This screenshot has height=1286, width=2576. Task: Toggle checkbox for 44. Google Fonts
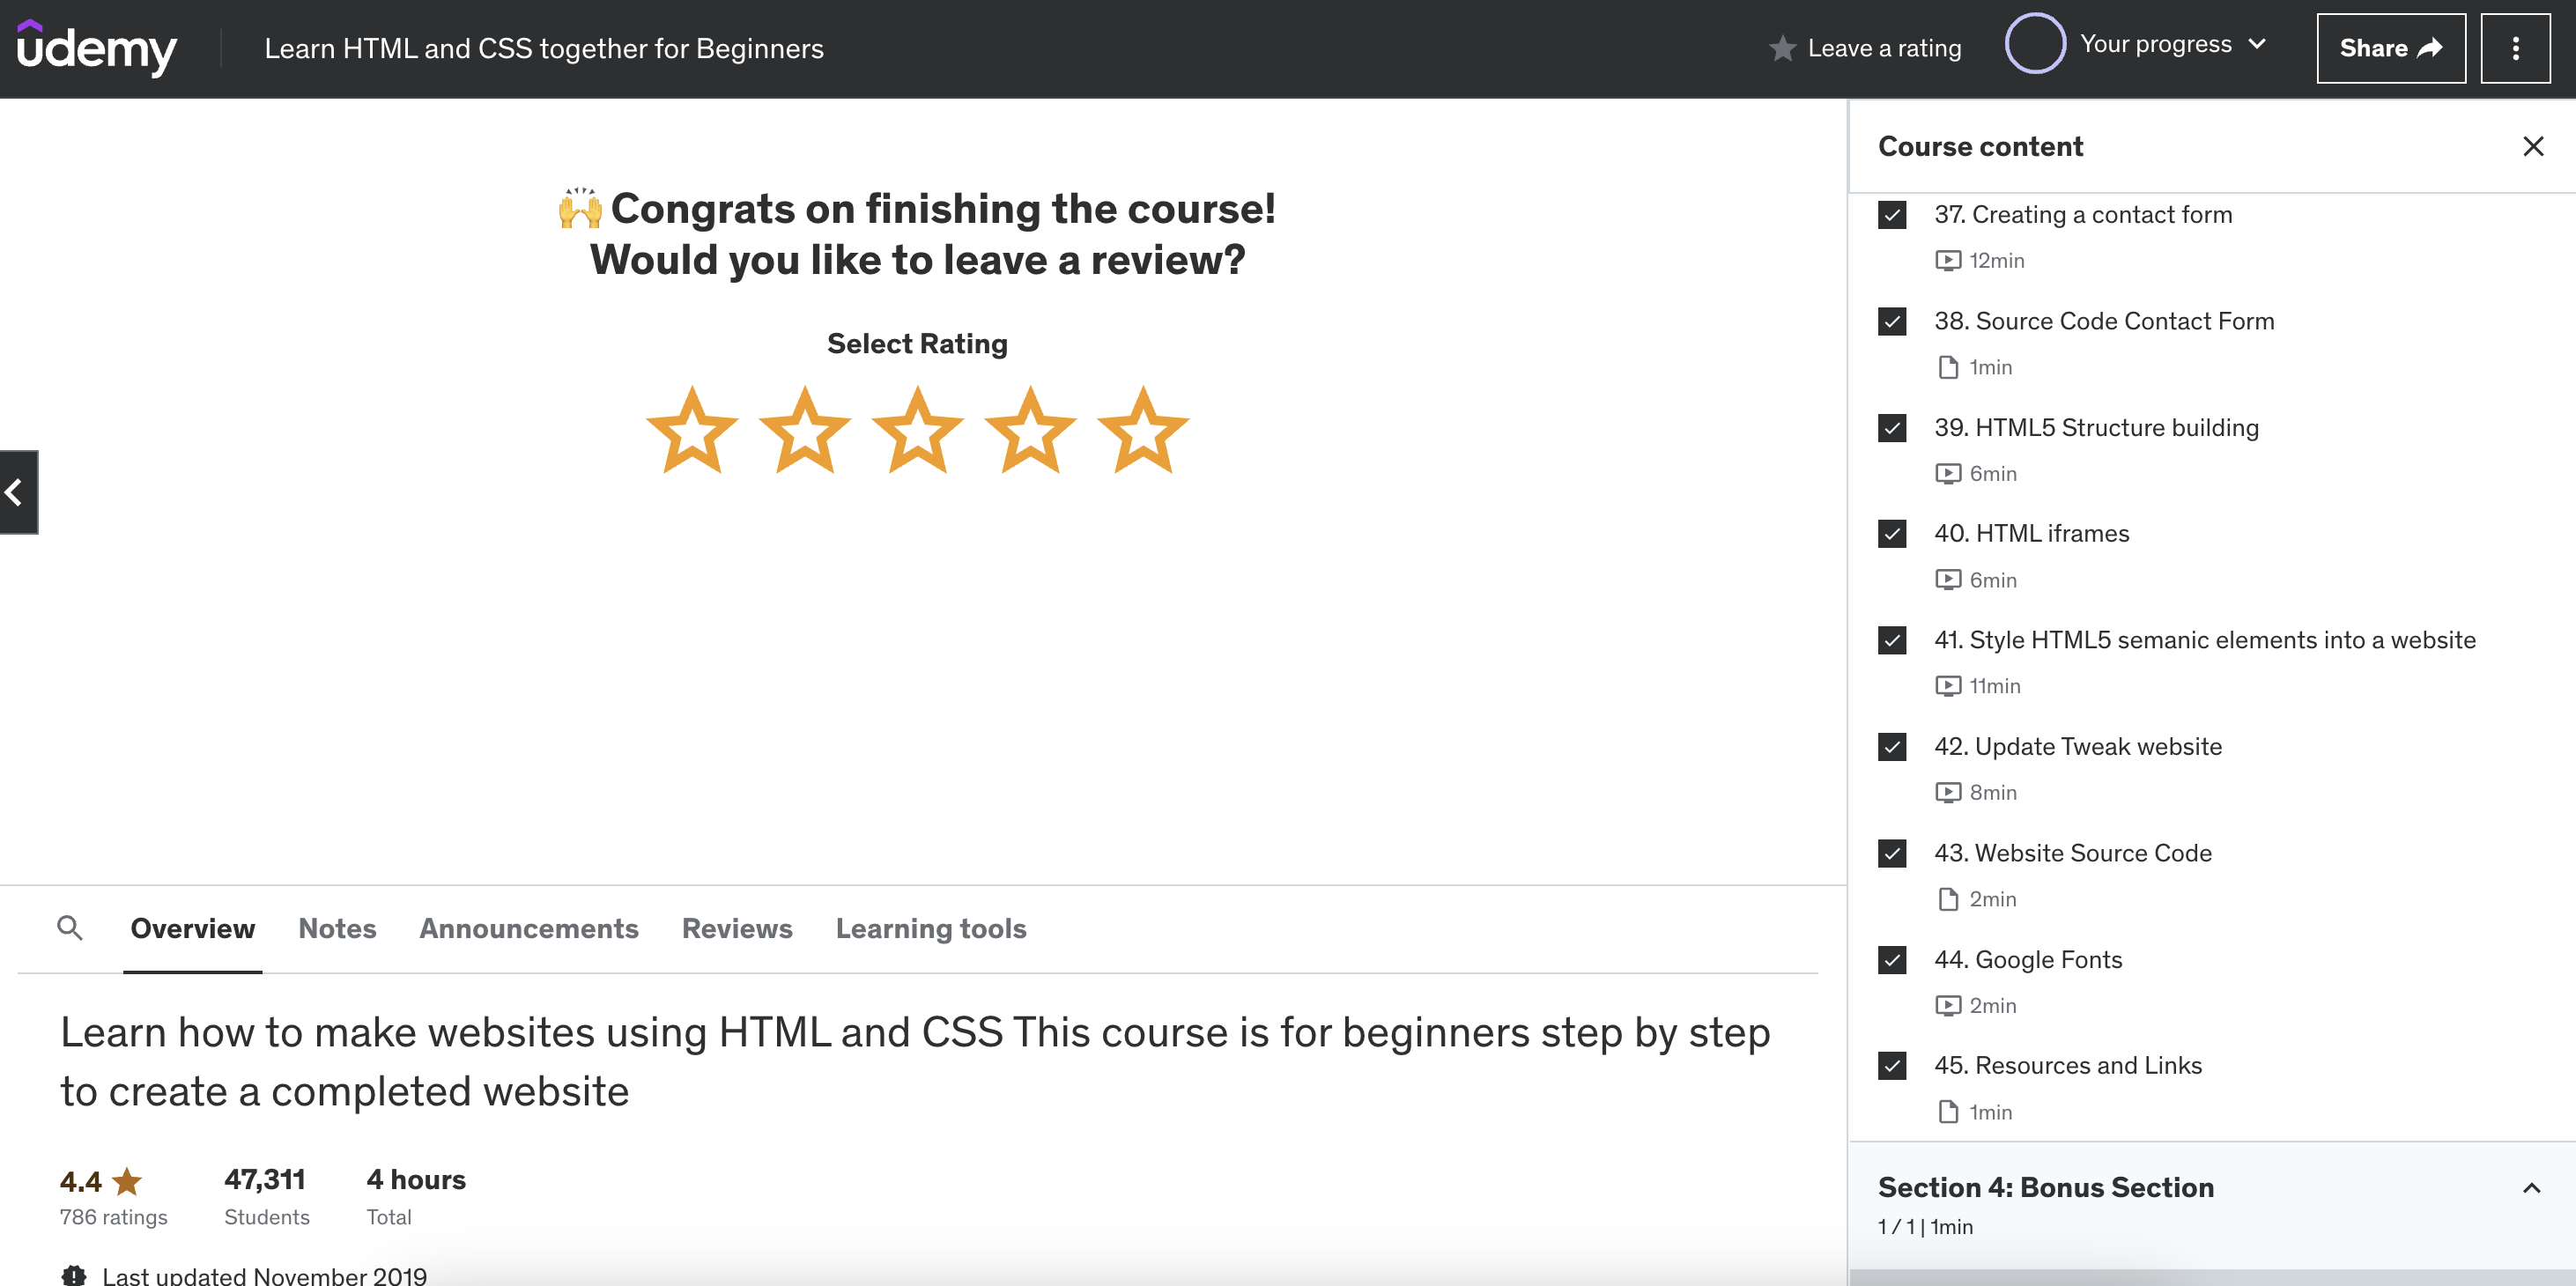(1891, 960)
